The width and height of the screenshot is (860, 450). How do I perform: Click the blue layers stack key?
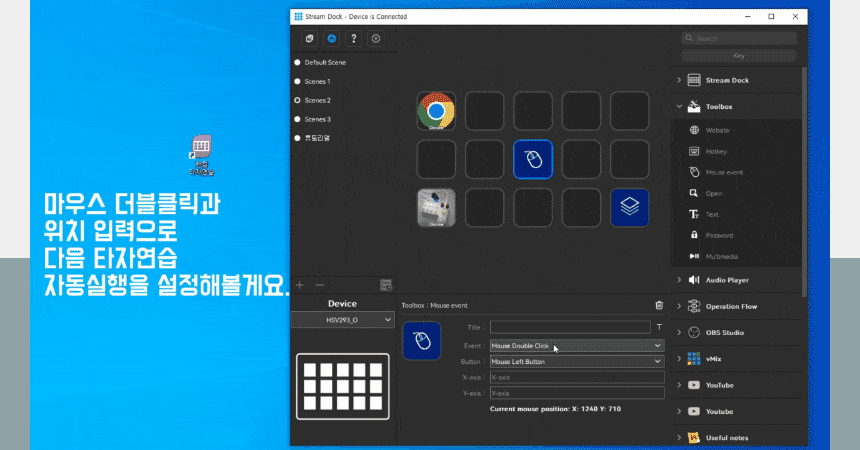(x=630, y=208)
